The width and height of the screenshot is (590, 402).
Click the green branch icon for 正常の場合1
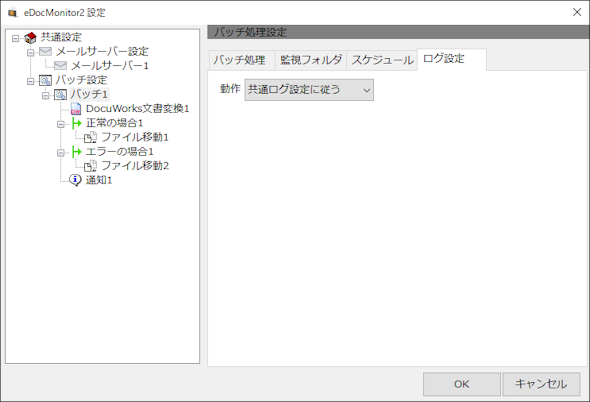pyautogui.click(x=76, y=123)
